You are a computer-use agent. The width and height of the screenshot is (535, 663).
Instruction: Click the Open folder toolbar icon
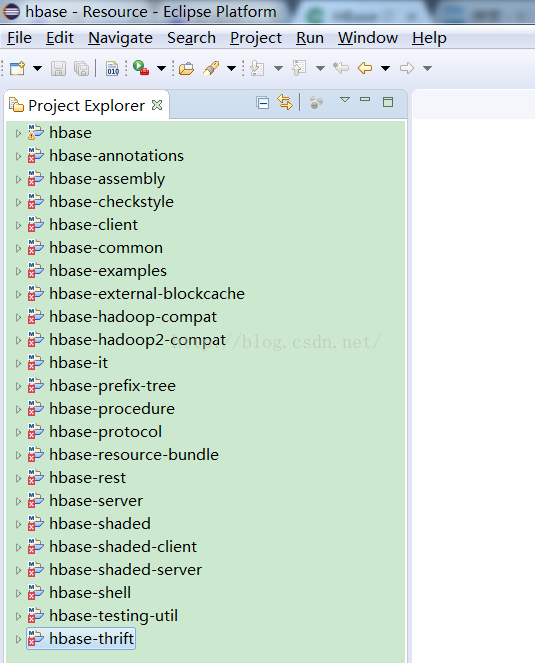186,68
